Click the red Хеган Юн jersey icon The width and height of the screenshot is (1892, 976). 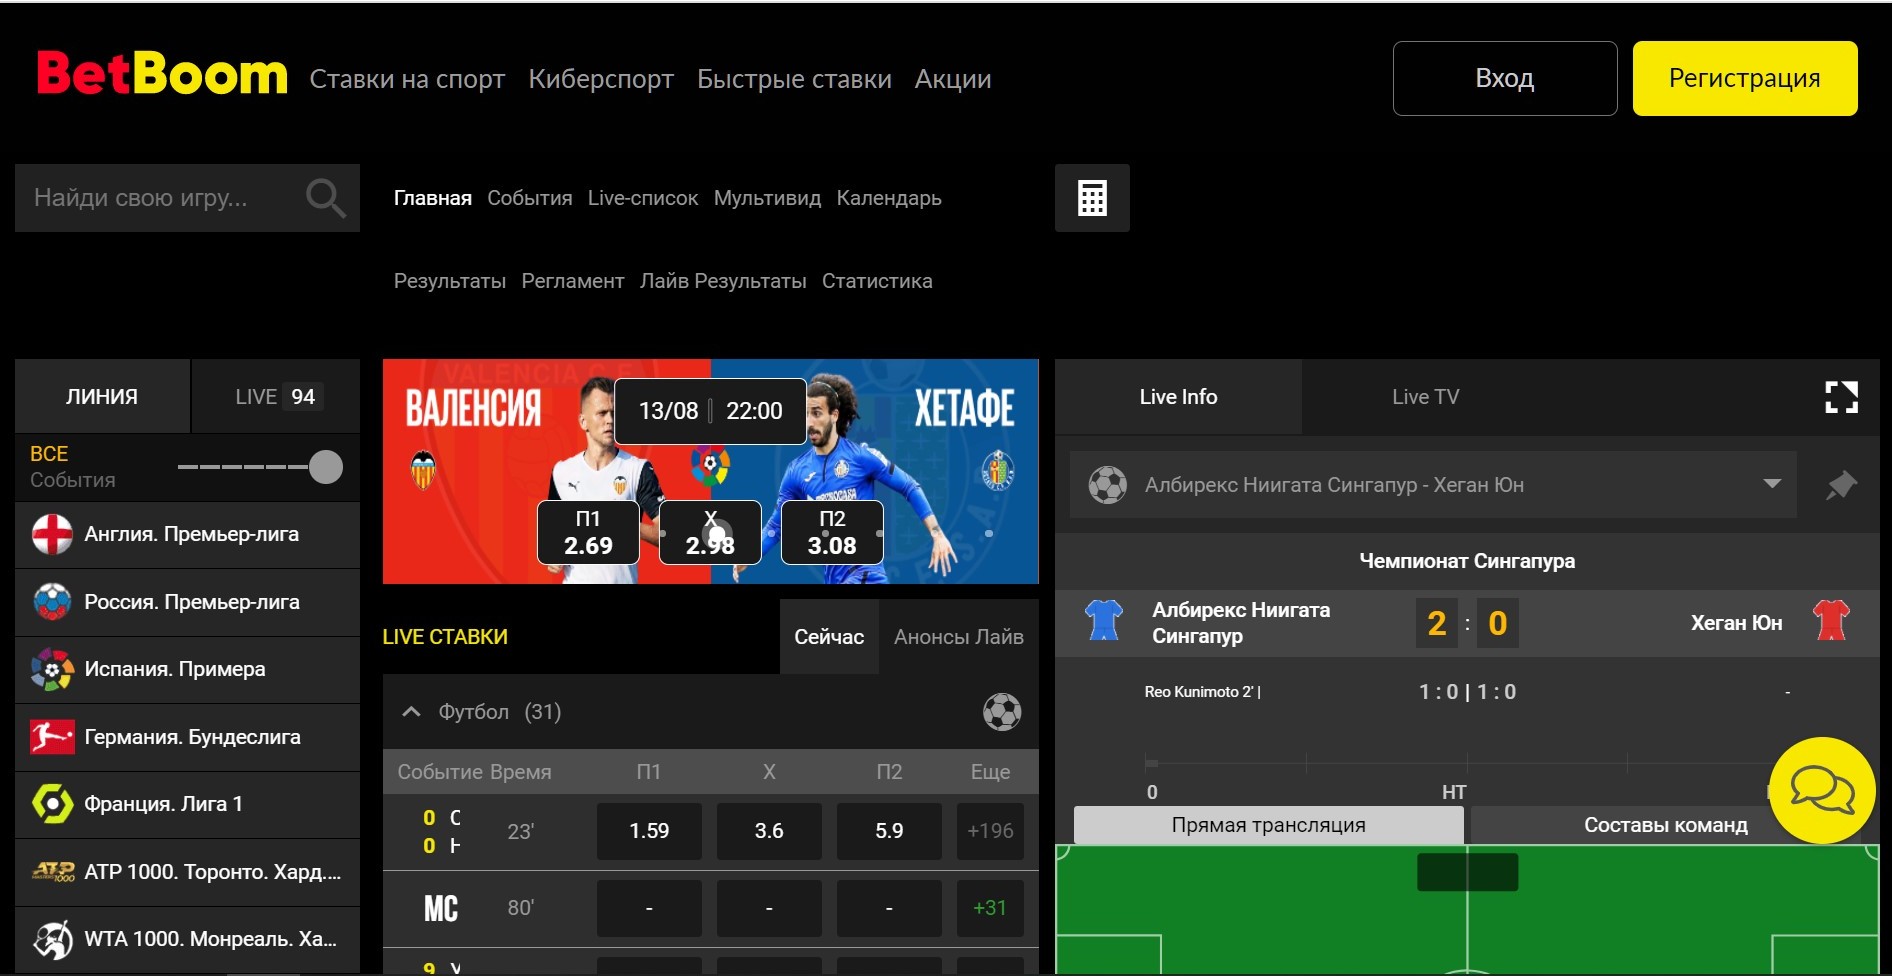(x=1831, y=620)
